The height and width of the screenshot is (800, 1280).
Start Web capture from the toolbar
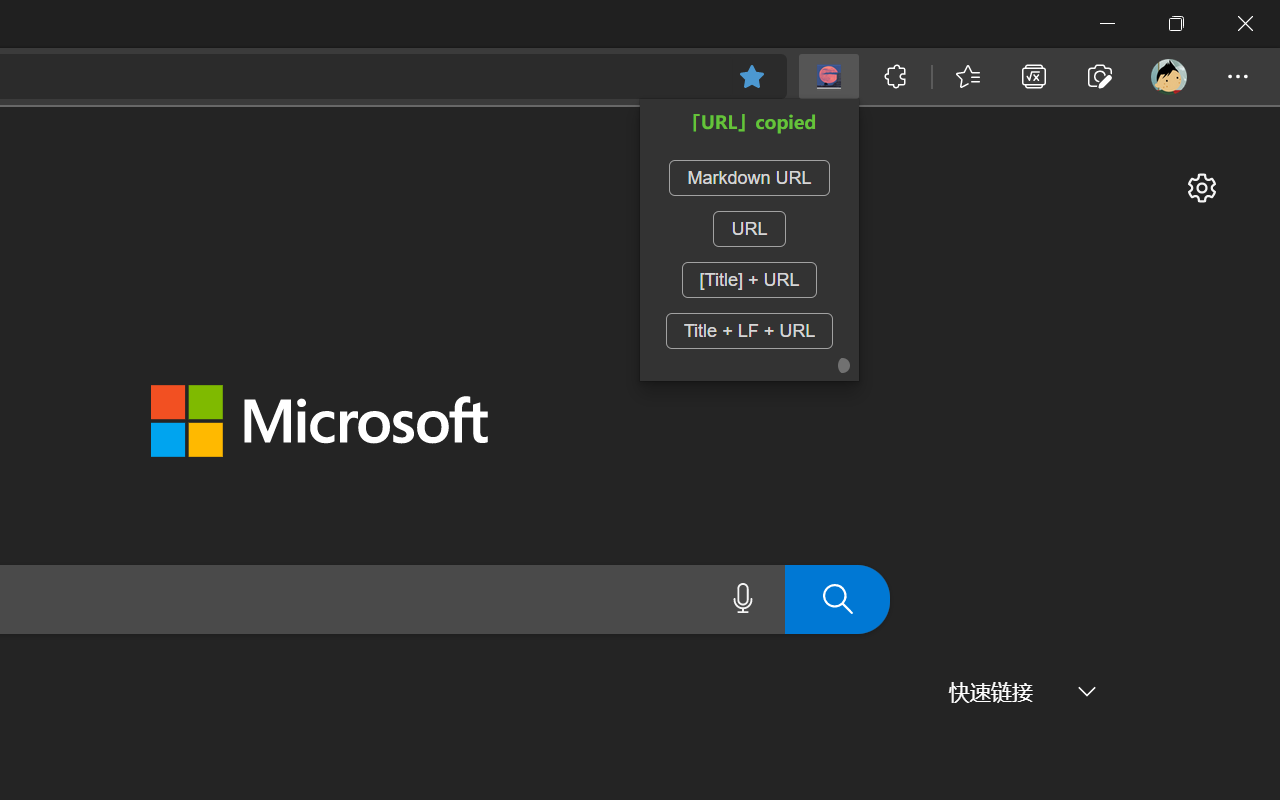[1100, 76]
